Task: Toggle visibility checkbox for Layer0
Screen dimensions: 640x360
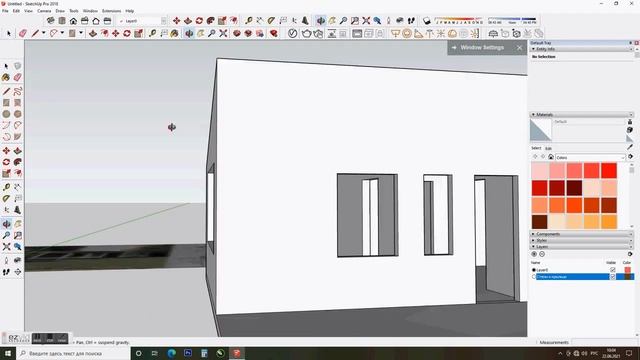Action: point(612,270)
